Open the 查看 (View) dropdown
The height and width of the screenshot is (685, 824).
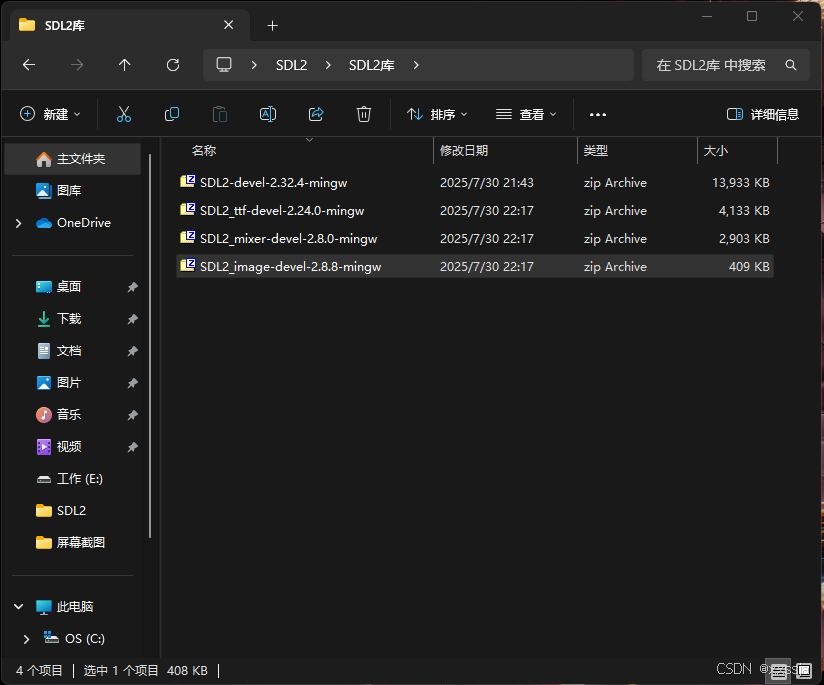(527, 113)
